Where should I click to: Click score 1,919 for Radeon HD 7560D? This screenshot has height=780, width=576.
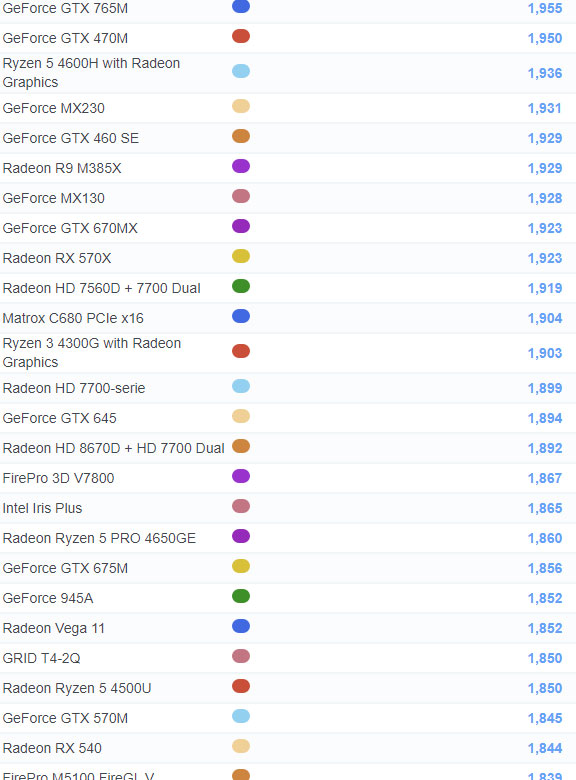point(545,288)
